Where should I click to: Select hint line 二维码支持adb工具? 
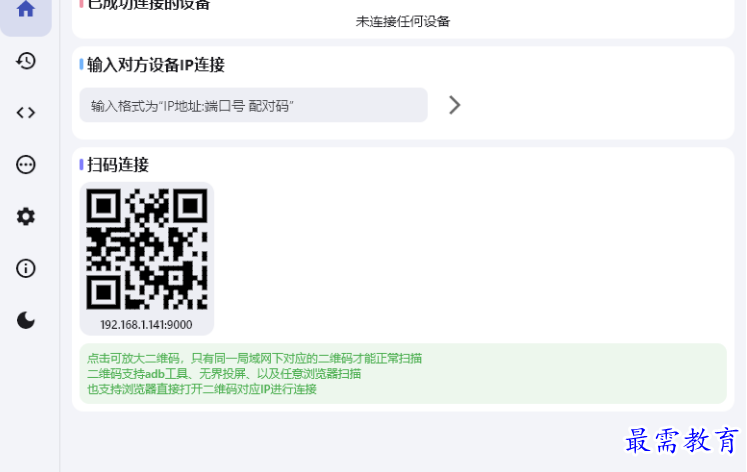[x=224, y=374]
